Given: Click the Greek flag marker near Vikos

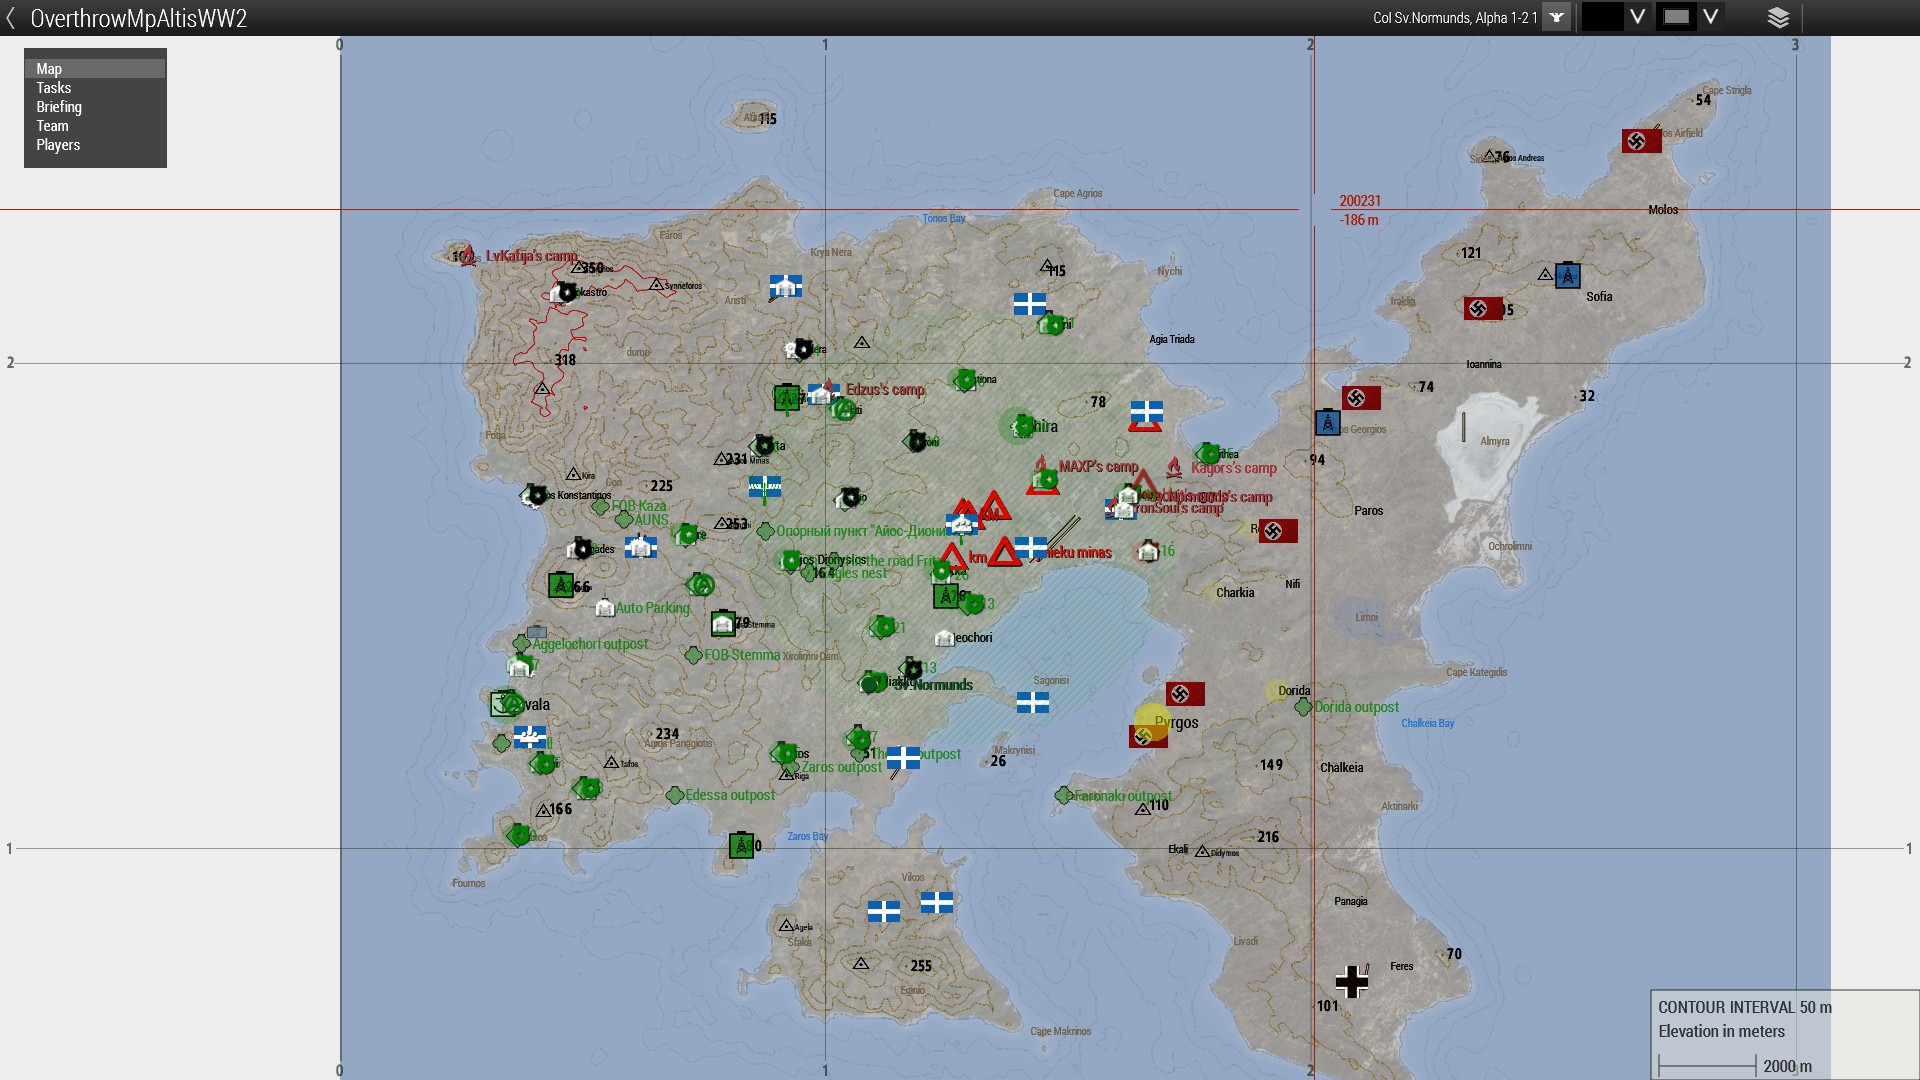Looking at the screenshot, I should [x=936, y=903].
